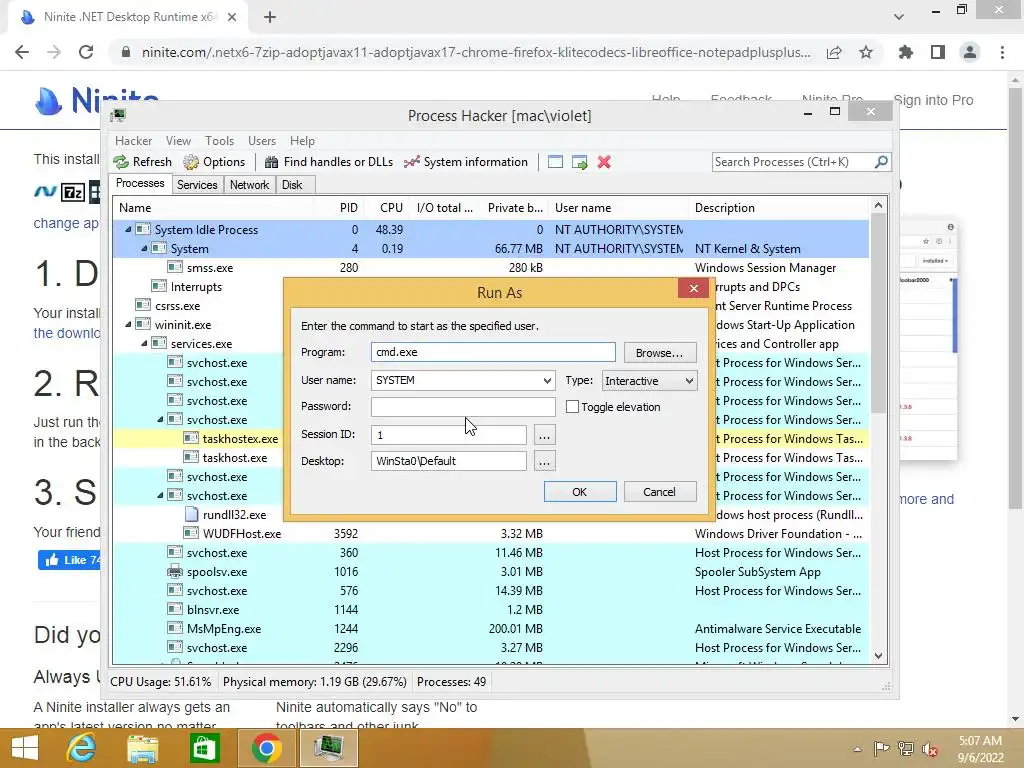
Task: Open Chrome profile avatar icon
Action: (970, 52)
